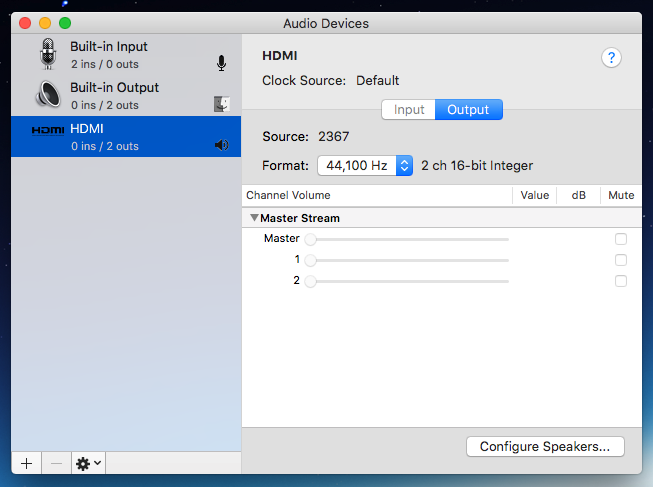This screenshot has width=653, height=487.
Task: Open the gear action menu
Action: click(x=88, y=463)
